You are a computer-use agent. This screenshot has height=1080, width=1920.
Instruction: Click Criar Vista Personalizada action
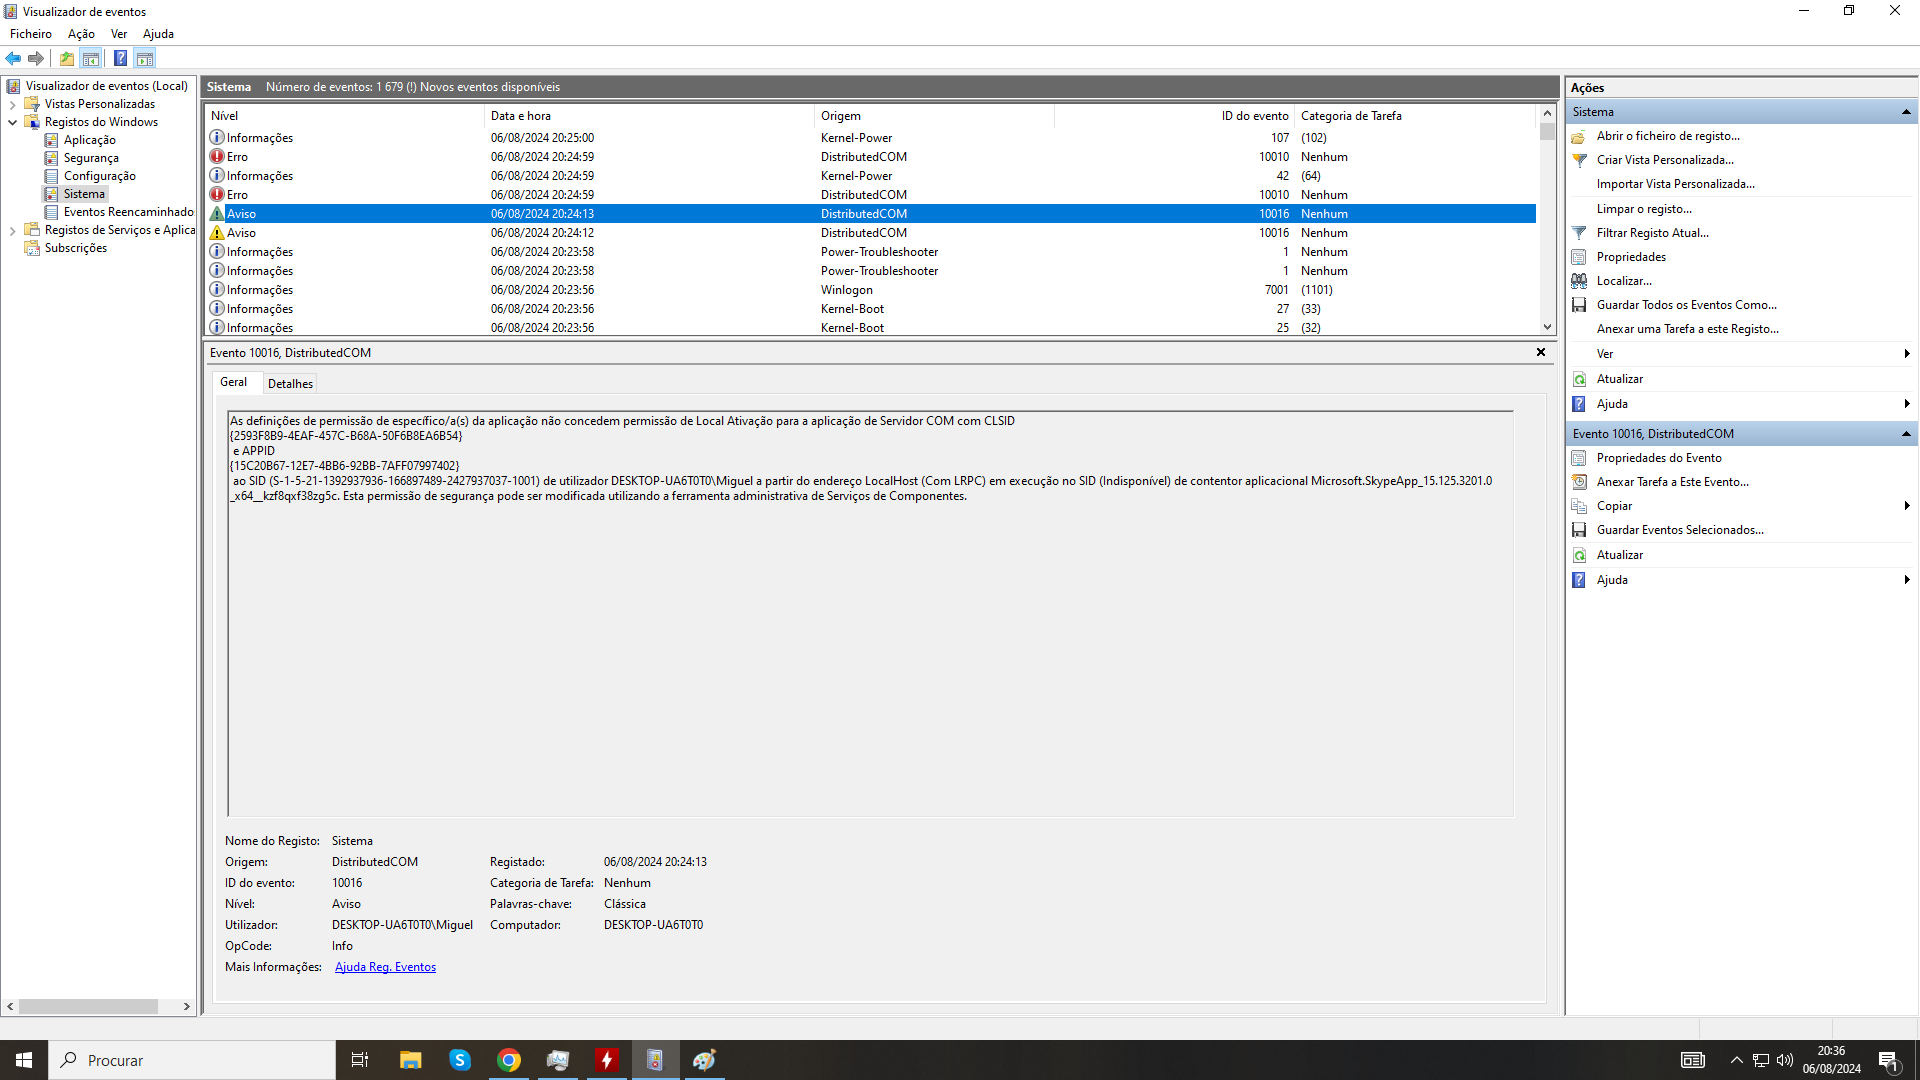coord(1664,160)
